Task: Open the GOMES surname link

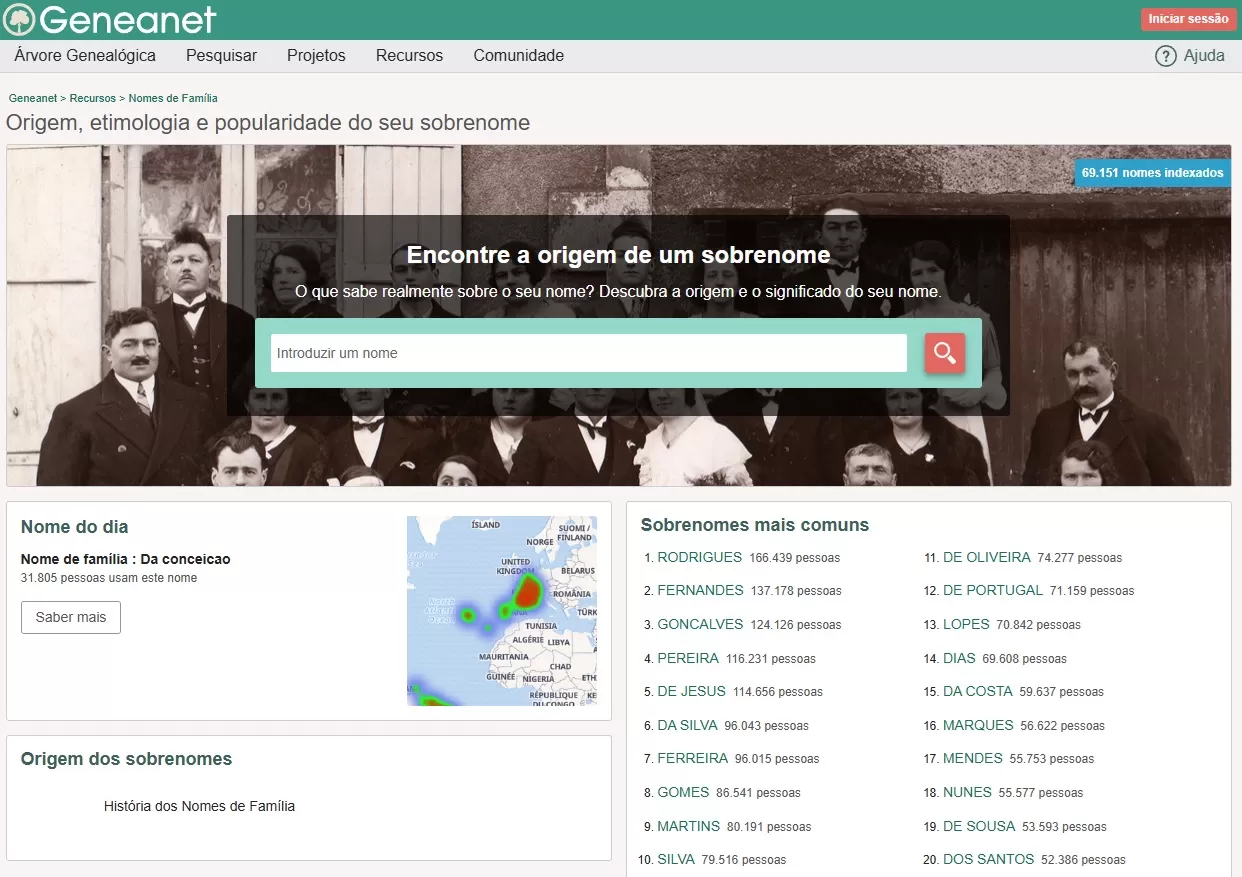Action: coord(683,792)
